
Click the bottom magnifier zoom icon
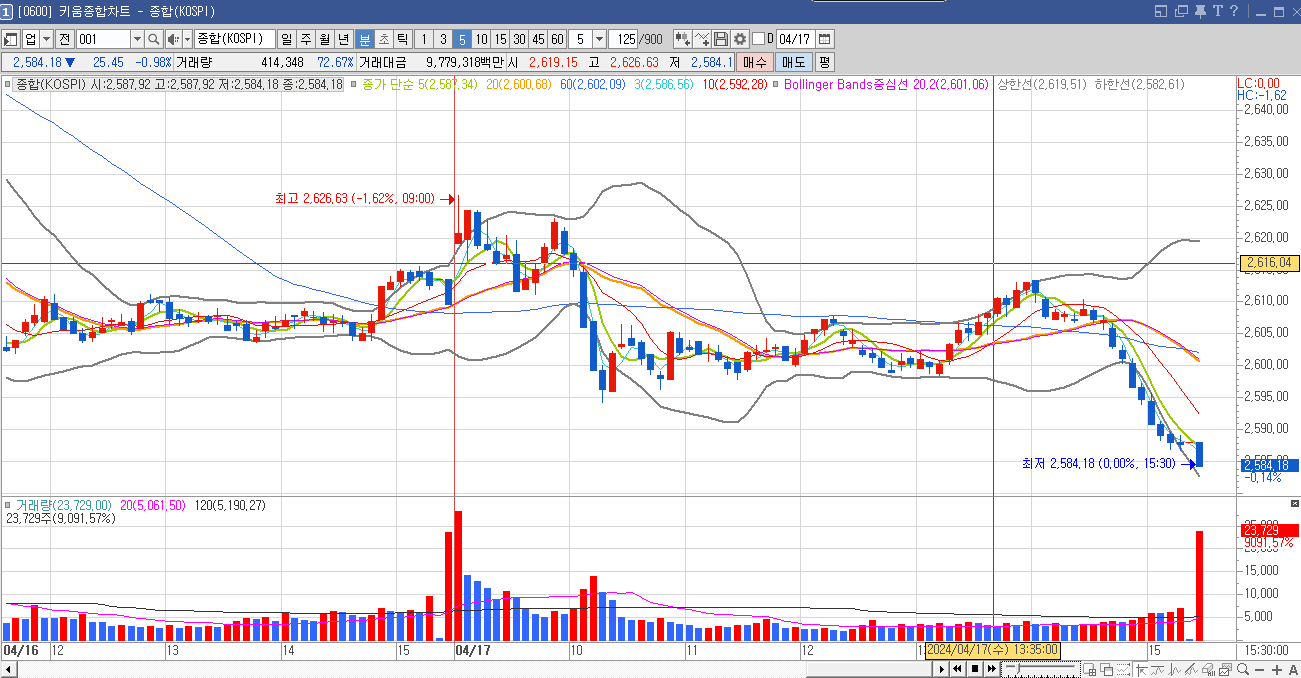tap(1243, 669)
